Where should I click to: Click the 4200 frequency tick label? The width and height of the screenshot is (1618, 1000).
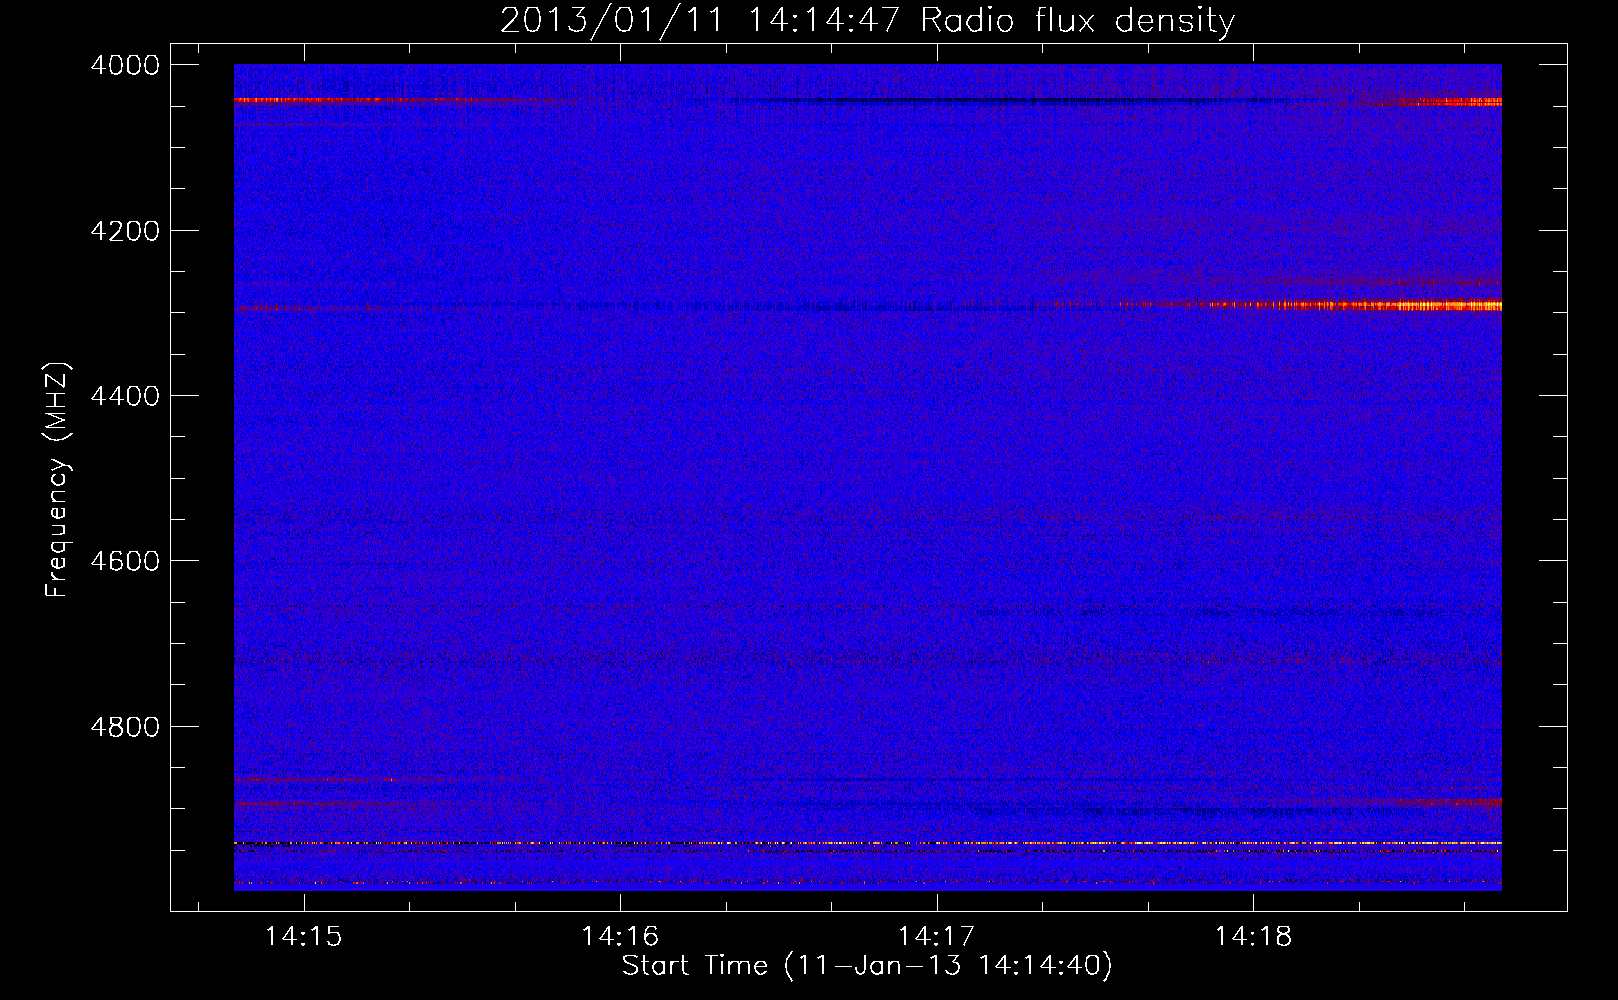click(125, 231)
